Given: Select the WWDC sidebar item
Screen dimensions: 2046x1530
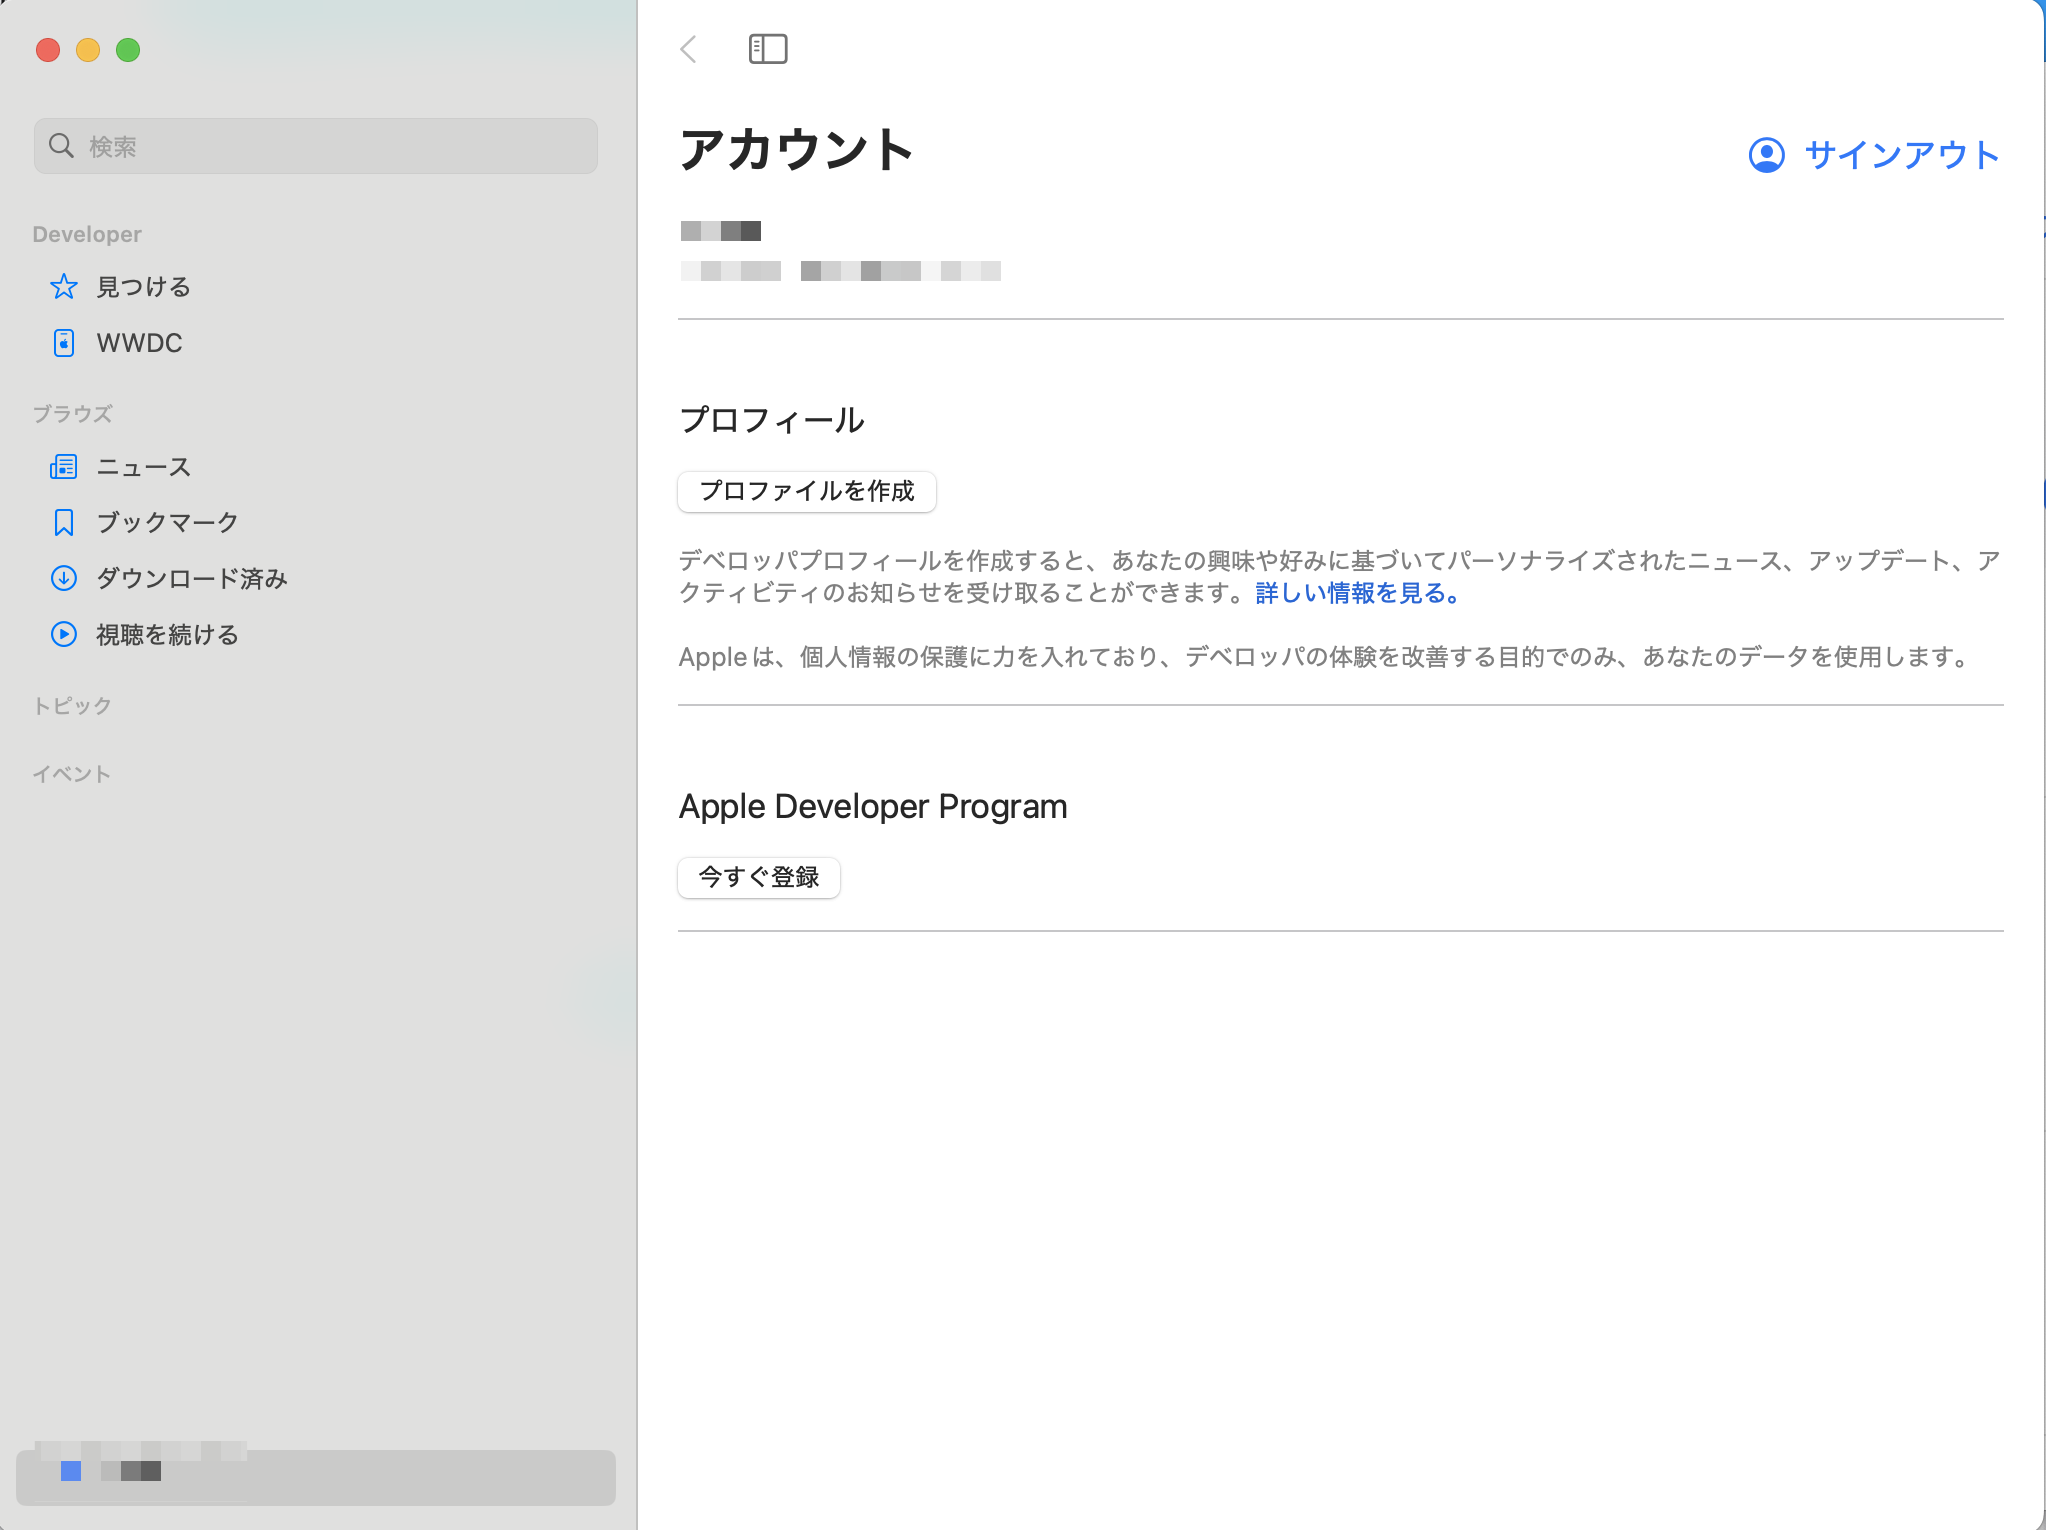Looking at the screenshot, I should pos(140,343).
